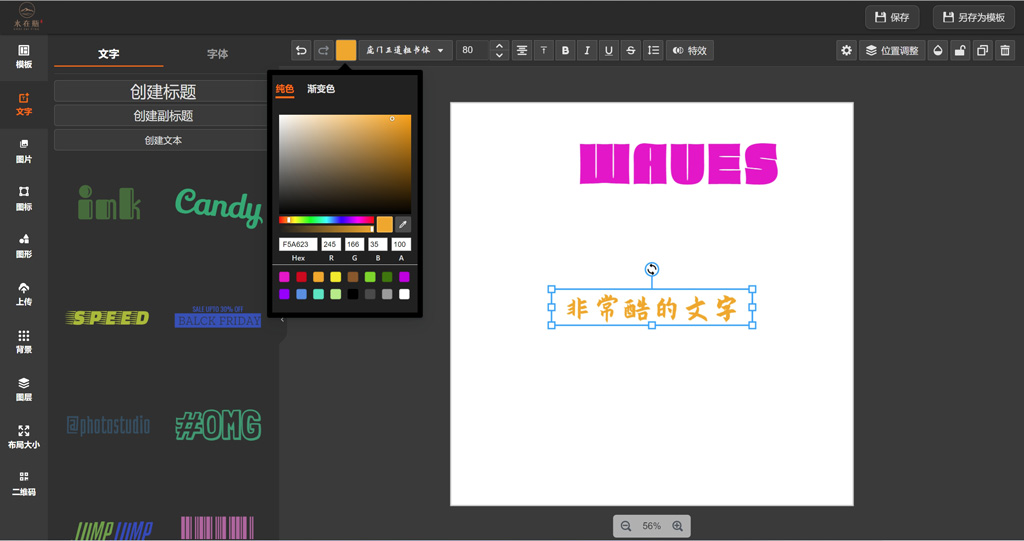The image size is (1024, 541).
Task: Toggle italic formatting
Action: [x=587, y=50]
